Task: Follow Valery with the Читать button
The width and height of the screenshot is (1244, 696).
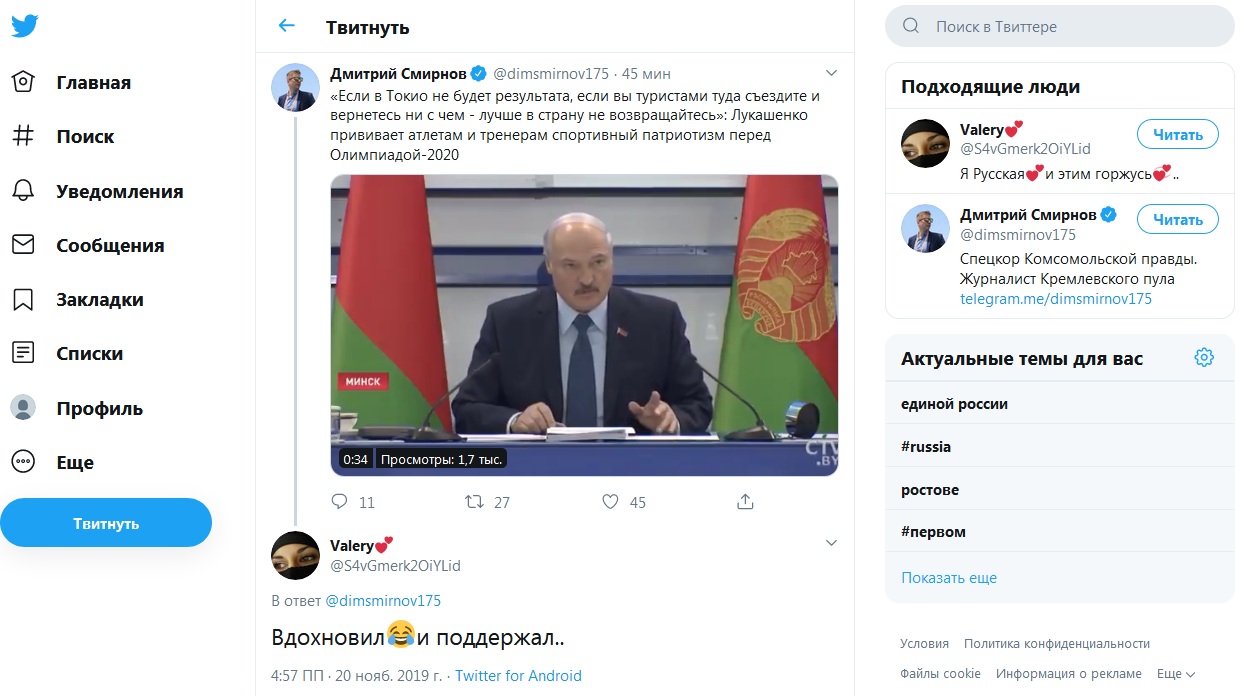Action: coord(1177,134)
